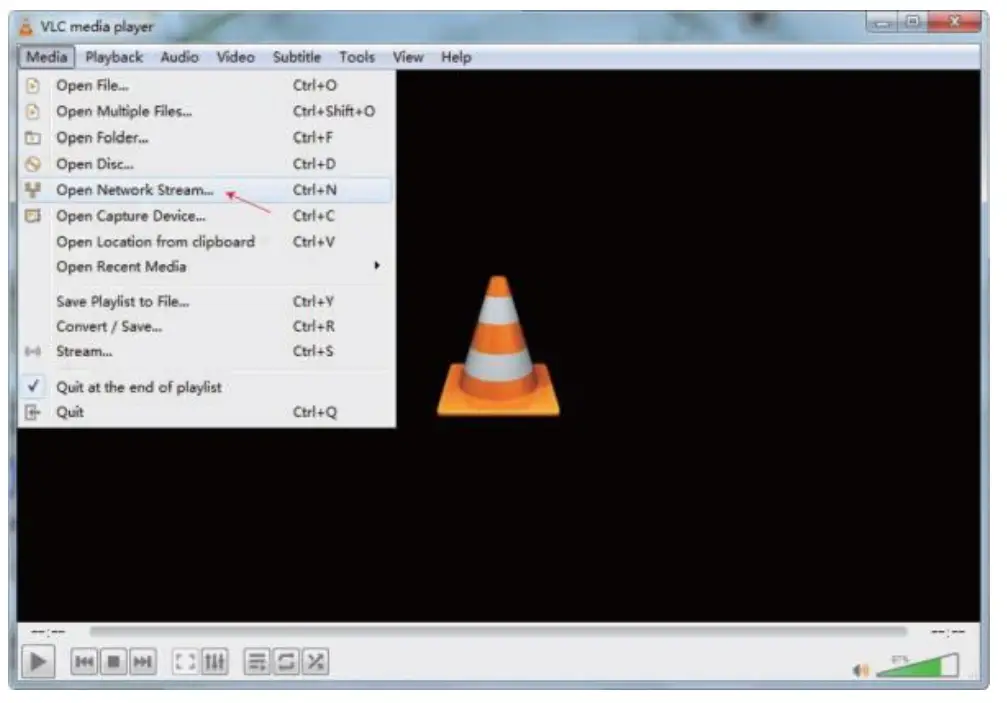Toggle shuffle random button
The width and height of the screenshot is (1007, 703).
coord(316,662)
